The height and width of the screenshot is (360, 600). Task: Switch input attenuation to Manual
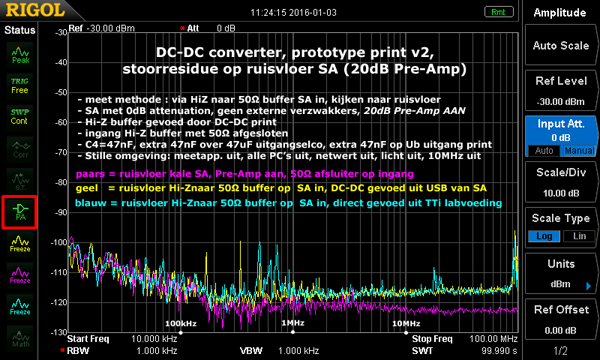pyautogui.click(x=579, y=151)
